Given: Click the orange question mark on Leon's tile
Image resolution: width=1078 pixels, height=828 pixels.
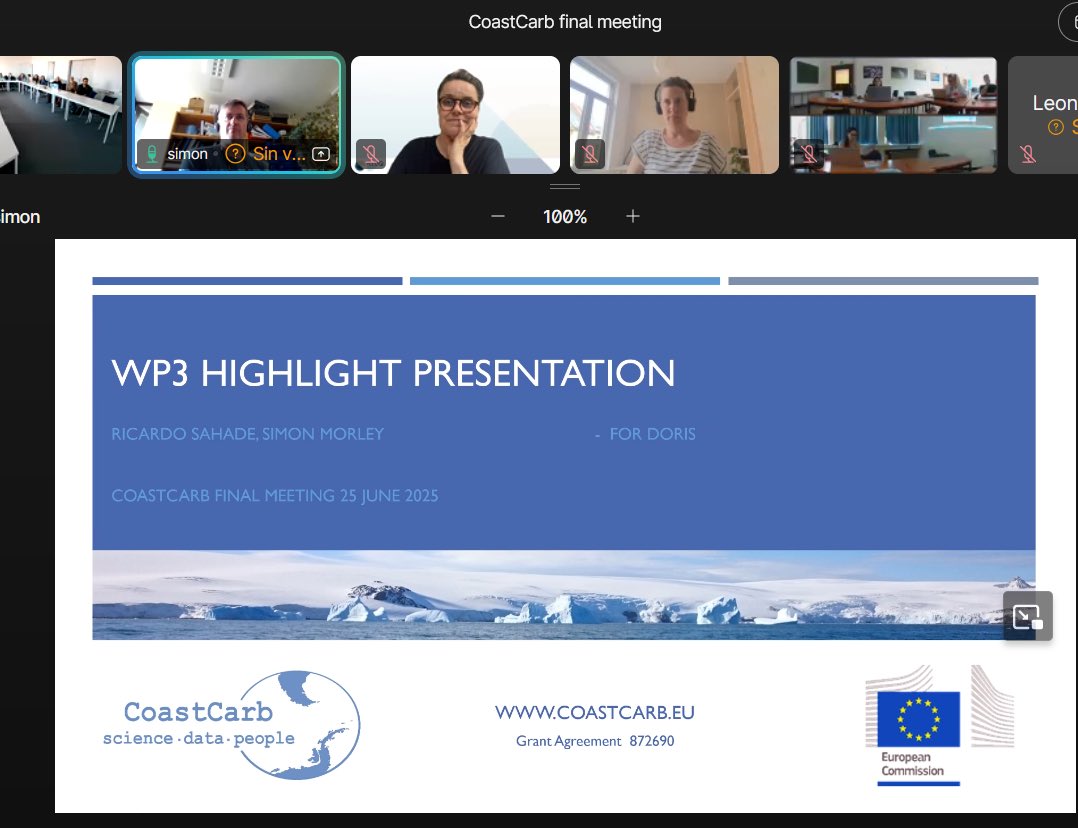Looking at the screenshot, I should [1055, 127].
